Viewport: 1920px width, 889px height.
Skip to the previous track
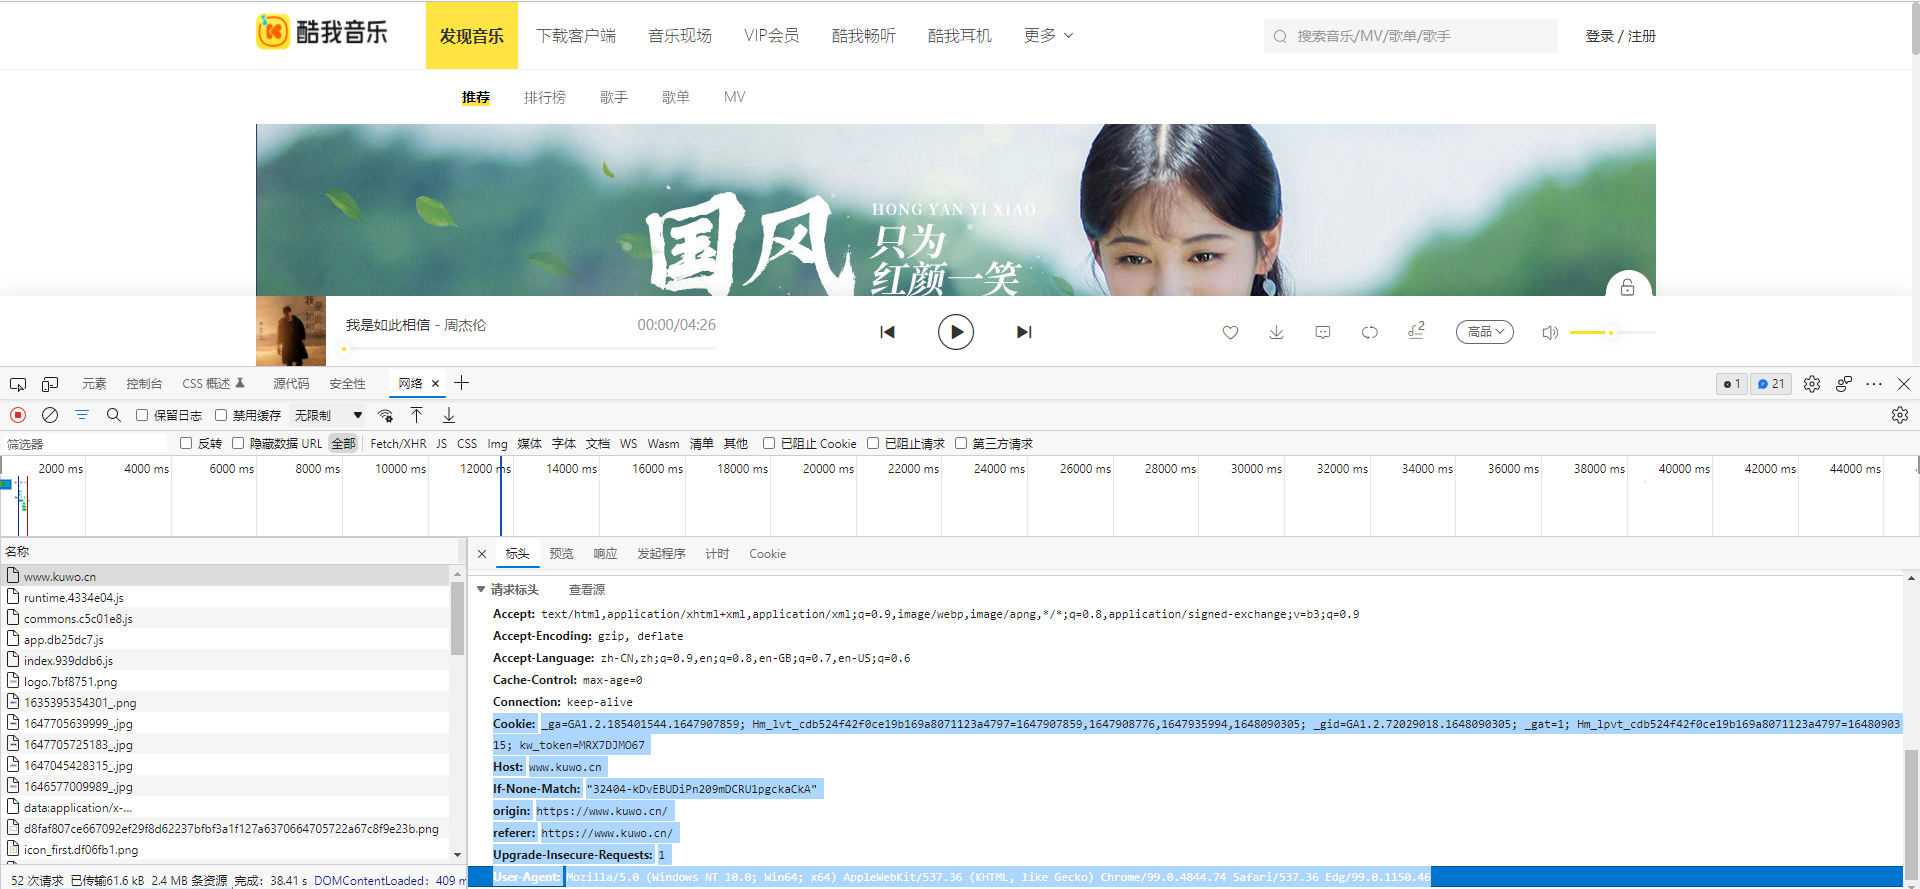(887, 332)
